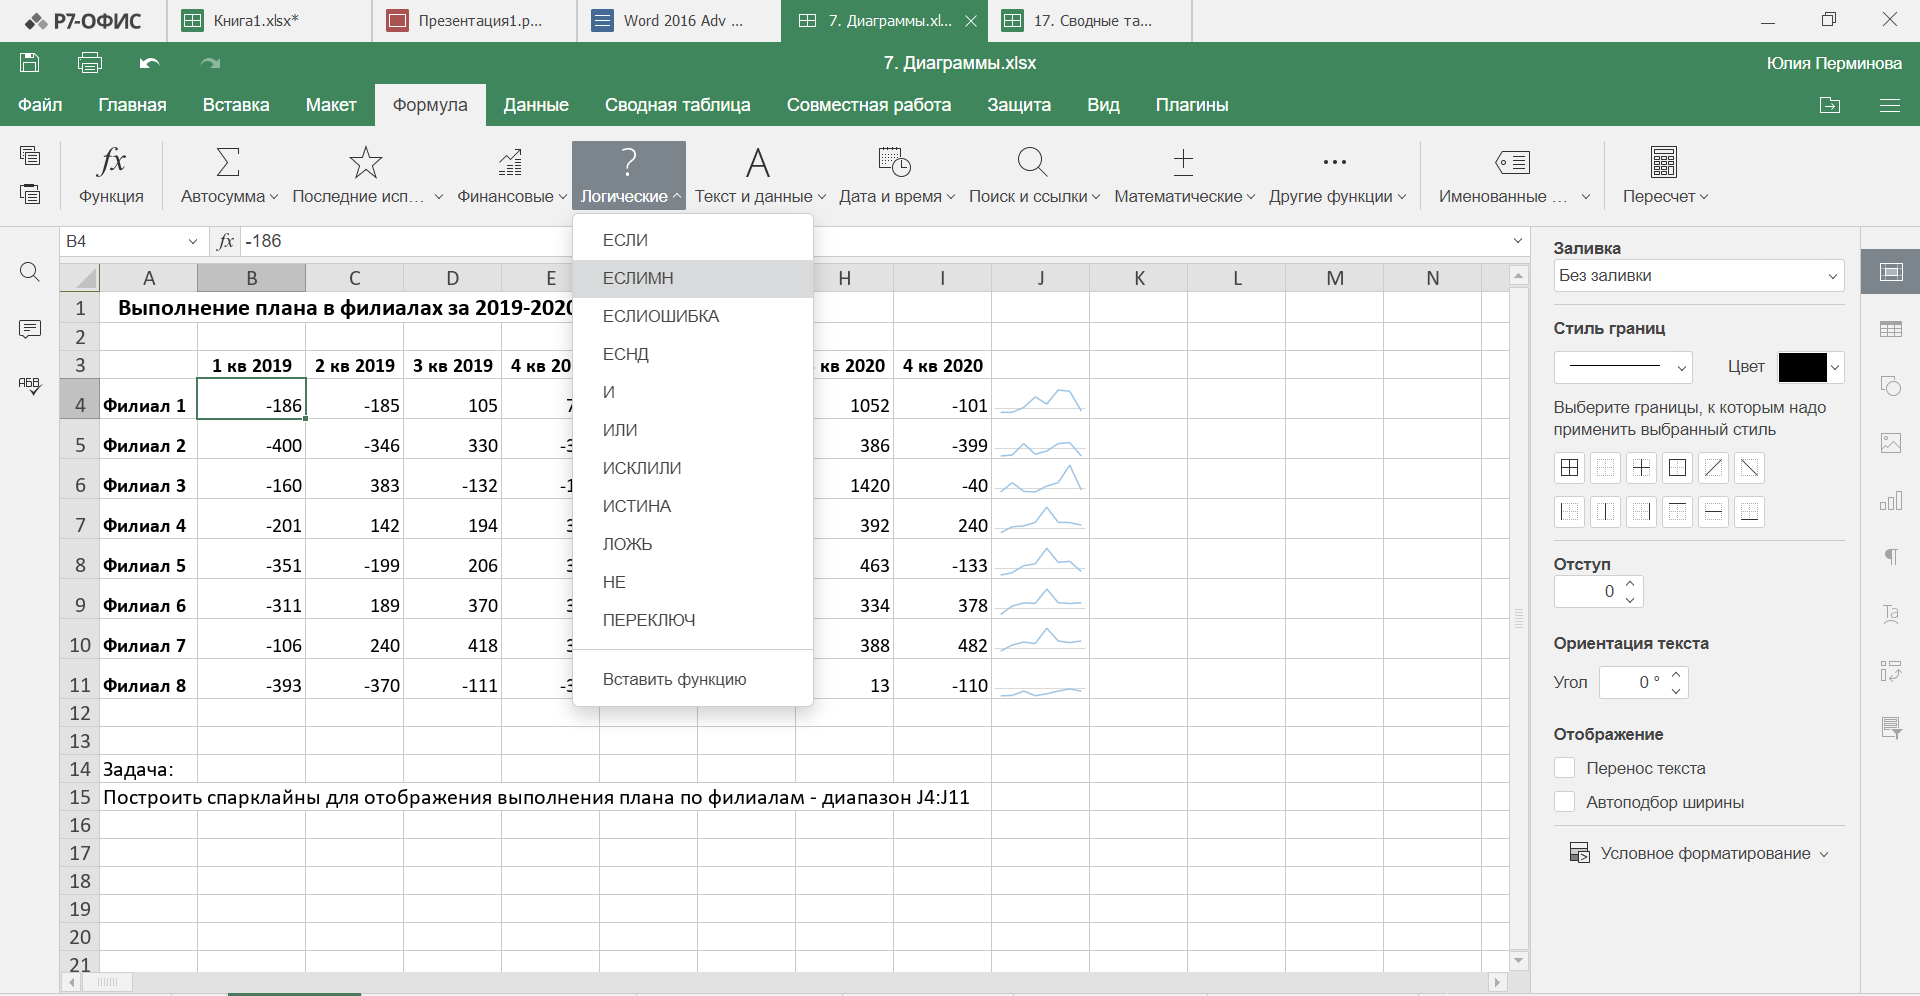Enable the Text wrap checkbox
Screen dimensions: 1920x996
[x=1565, y=768]
